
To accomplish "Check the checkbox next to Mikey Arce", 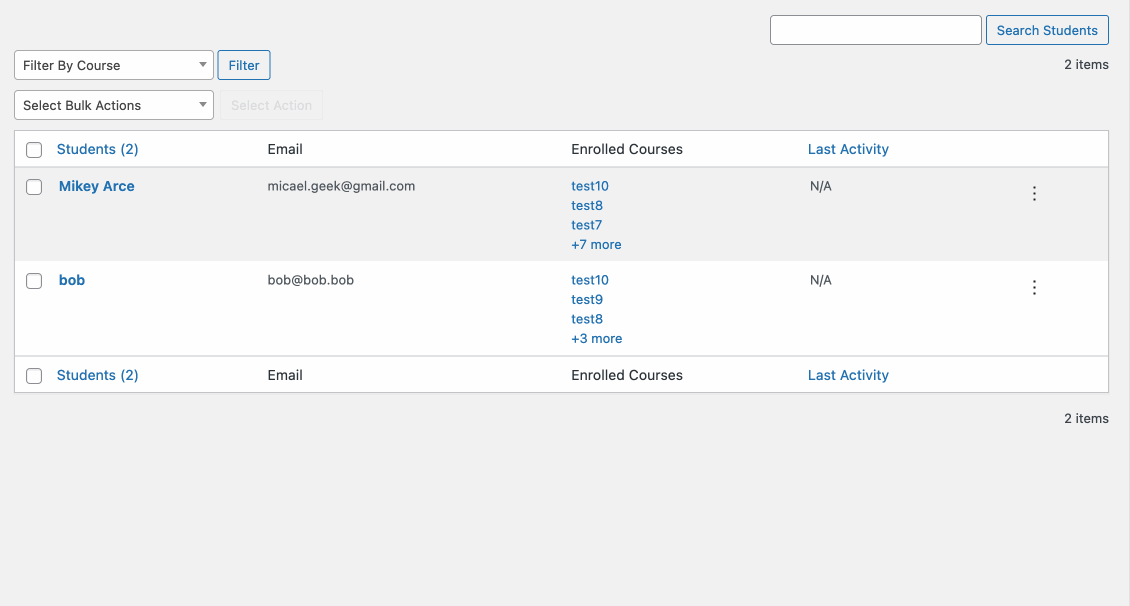I will pyautogui.click(x=33, y=186).
